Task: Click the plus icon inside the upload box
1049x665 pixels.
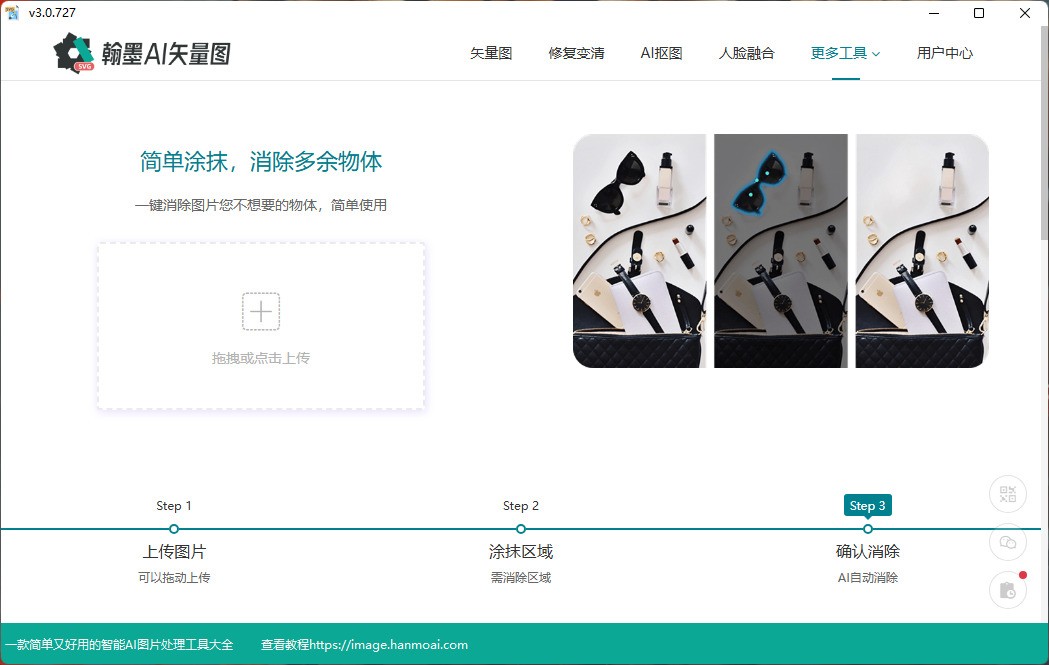Action: pos(260,311)
